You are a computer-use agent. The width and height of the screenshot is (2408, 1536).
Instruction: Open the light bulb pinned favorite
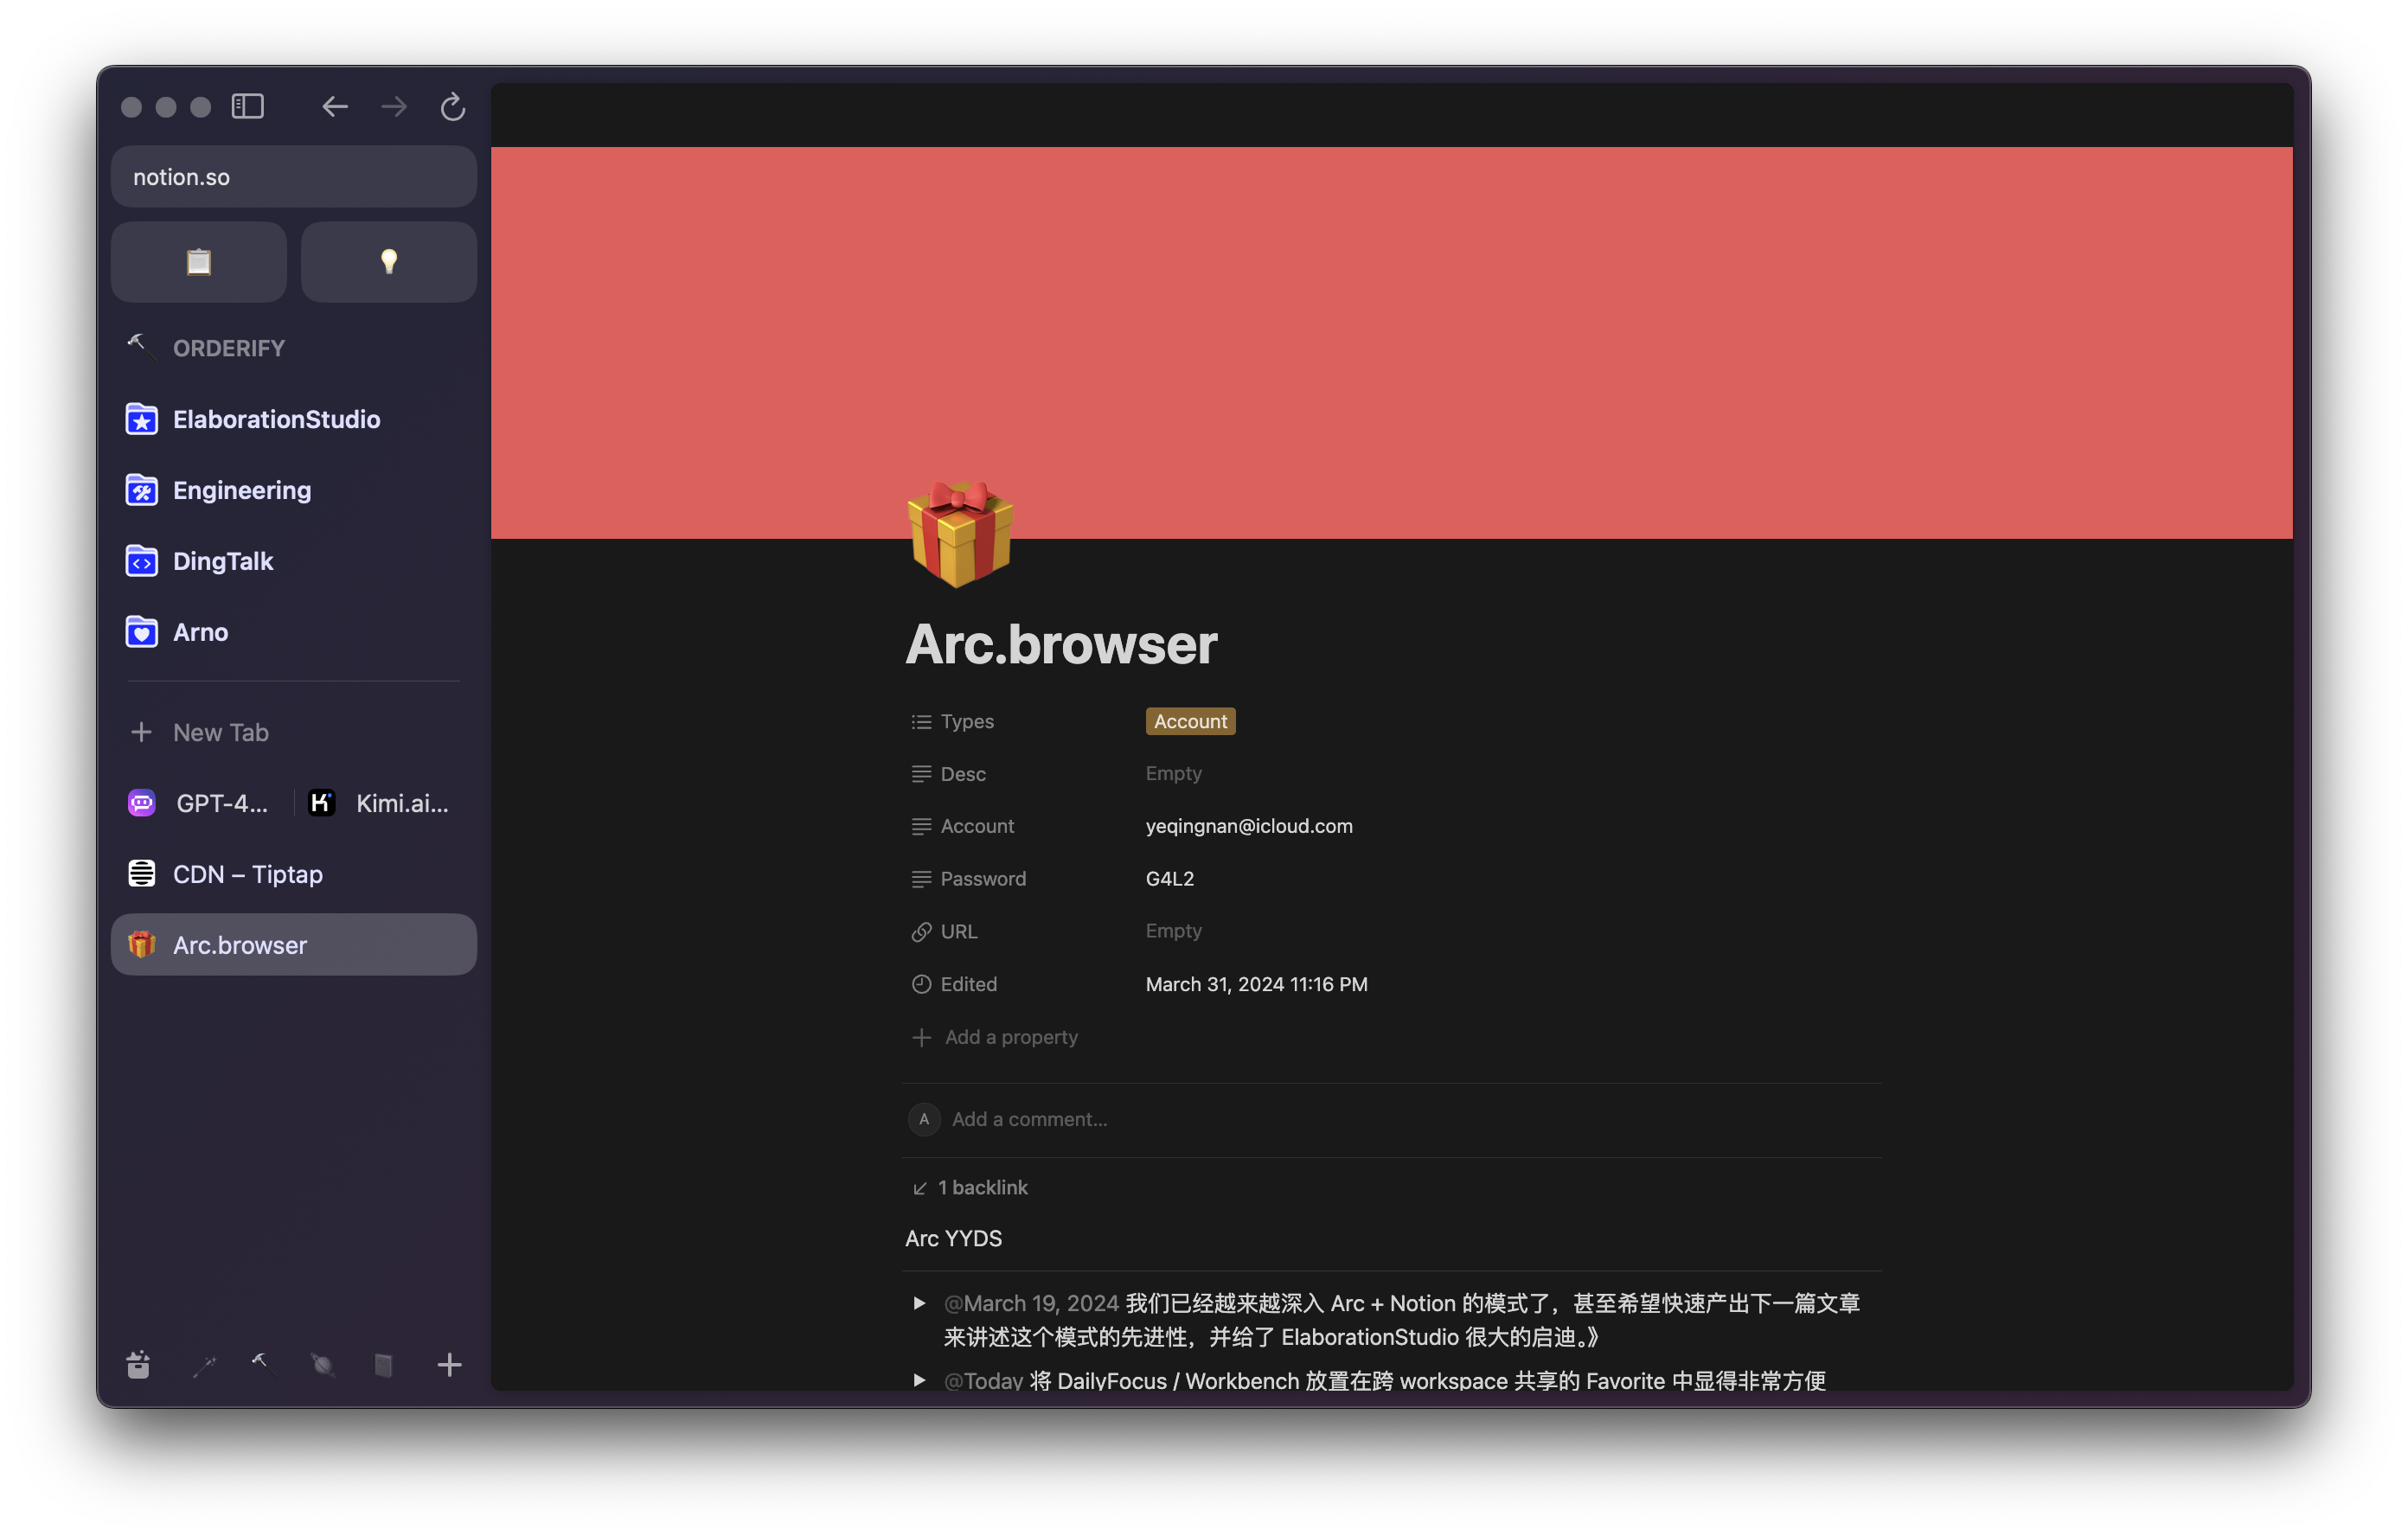coord(388,262)
